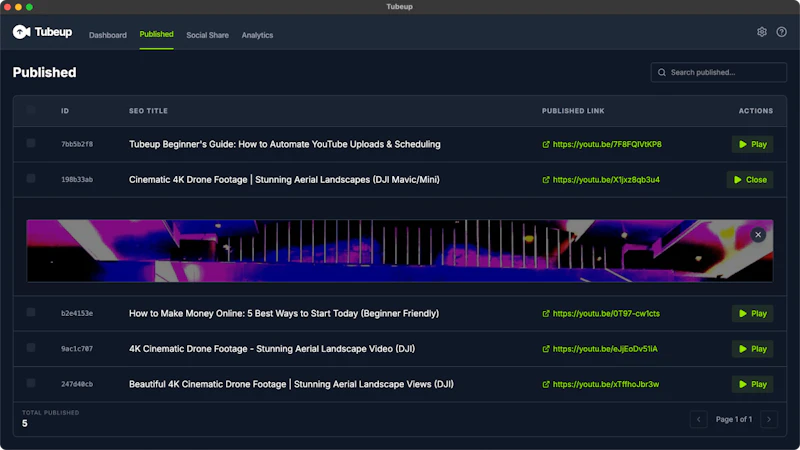Click the title Cinematic 4K Drone Footage
Viewport: 800px width, 450px height.
click(x=284, y=180)
